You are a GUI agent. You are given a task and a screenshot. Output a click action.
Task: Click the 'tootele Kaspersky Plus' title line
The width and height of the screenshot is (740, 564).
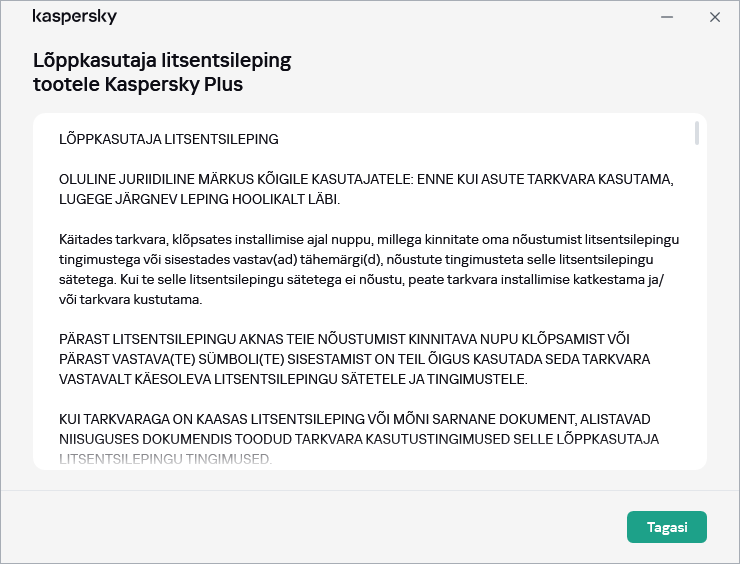(x=138, y=84)
